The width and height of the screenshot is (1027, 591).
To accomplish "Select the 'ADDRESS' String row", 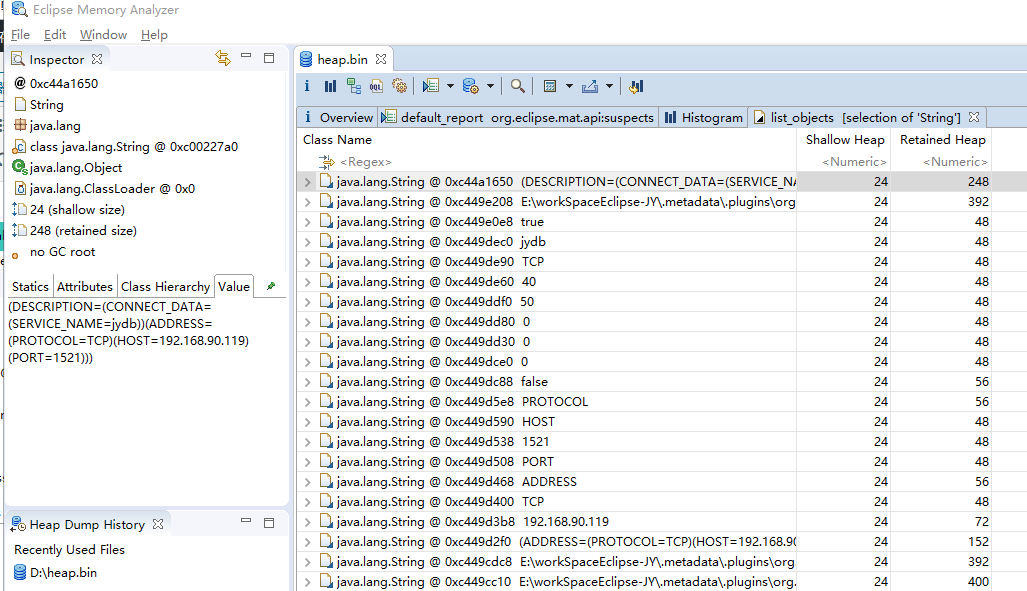I will (645, 482).
